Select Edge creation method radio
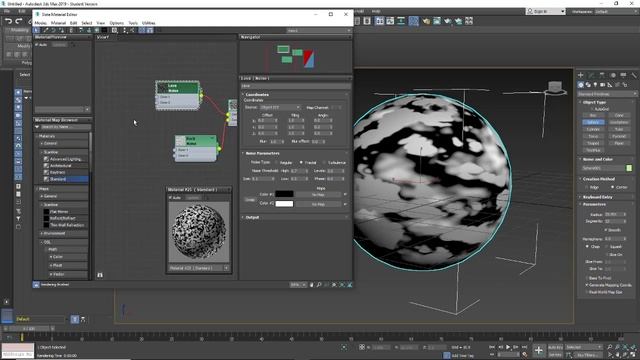This screenshot has width=640, height=360. click(x=587, y=187)
